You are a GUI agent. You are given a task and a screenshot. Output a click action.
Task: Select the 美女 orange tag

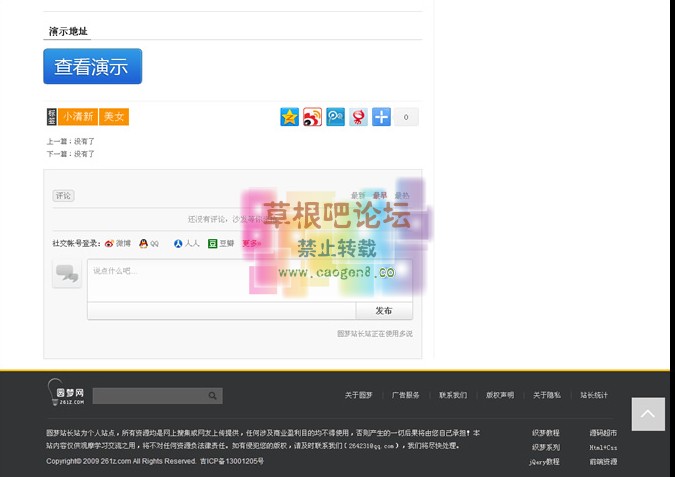coord(114,117)
